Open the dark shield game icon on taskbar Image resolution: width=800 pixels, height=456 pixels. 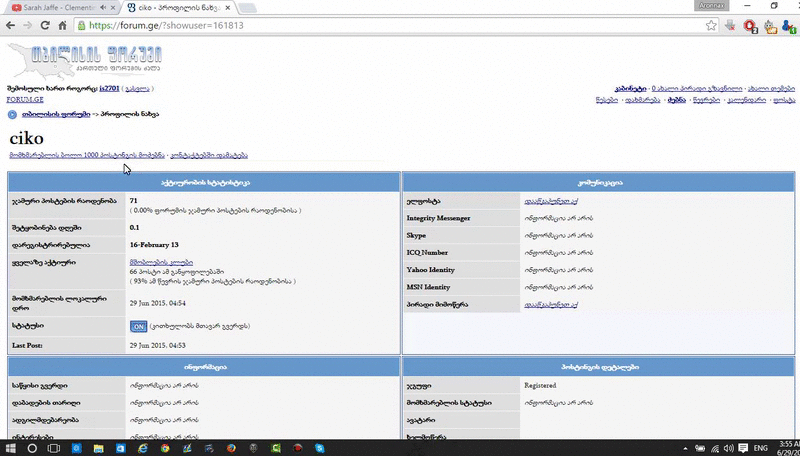pyautogui.click(x=254, y=448)
